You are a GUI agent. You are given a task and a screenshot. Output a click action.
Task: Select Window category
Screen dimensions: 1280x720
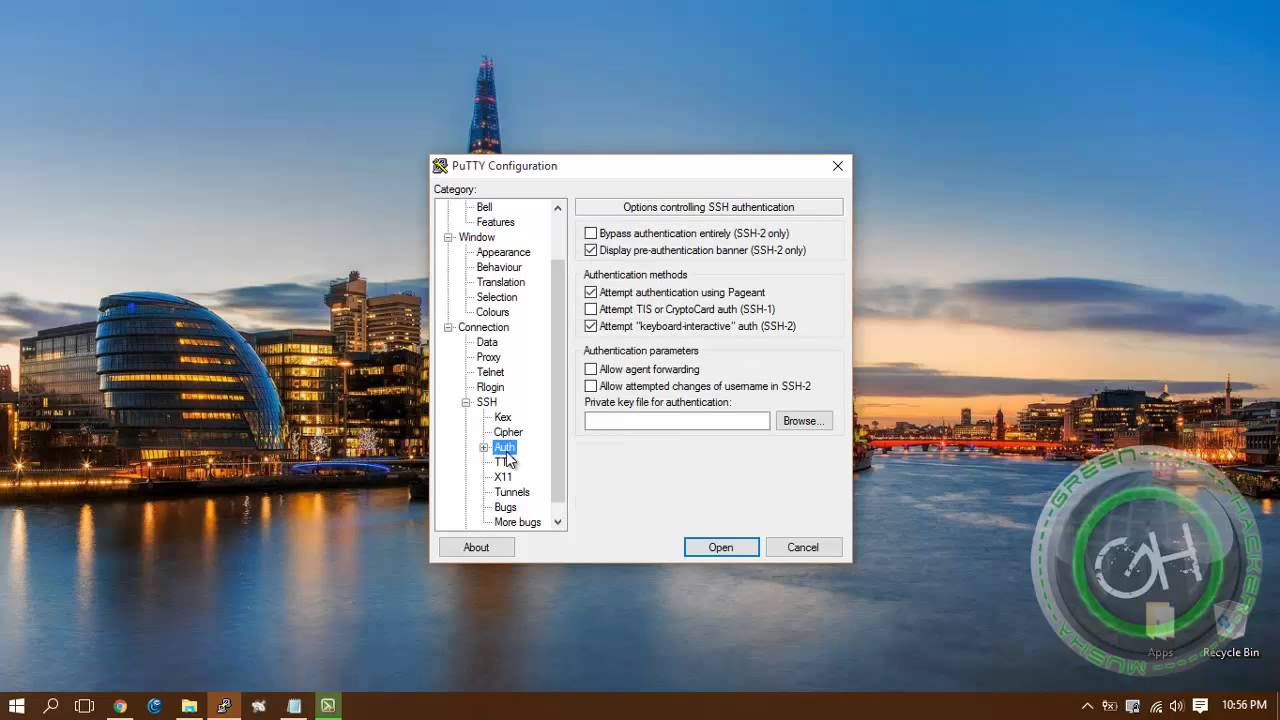coord(476,237)
